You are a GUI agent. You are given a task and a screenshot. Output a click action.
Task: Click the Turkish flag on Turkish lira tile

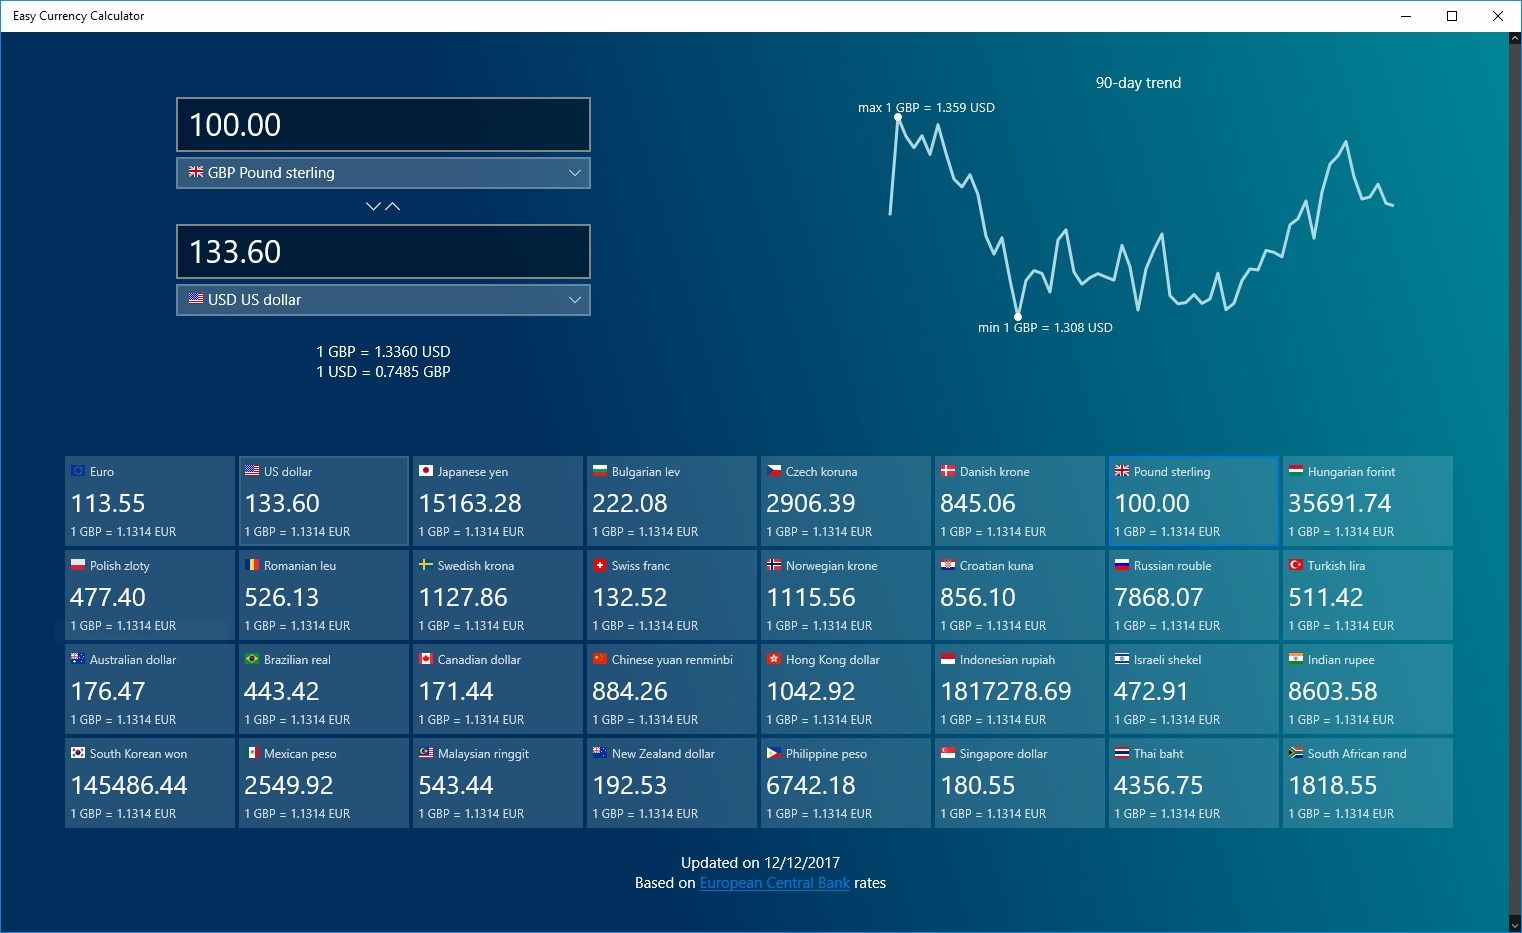pos(1295,565)
